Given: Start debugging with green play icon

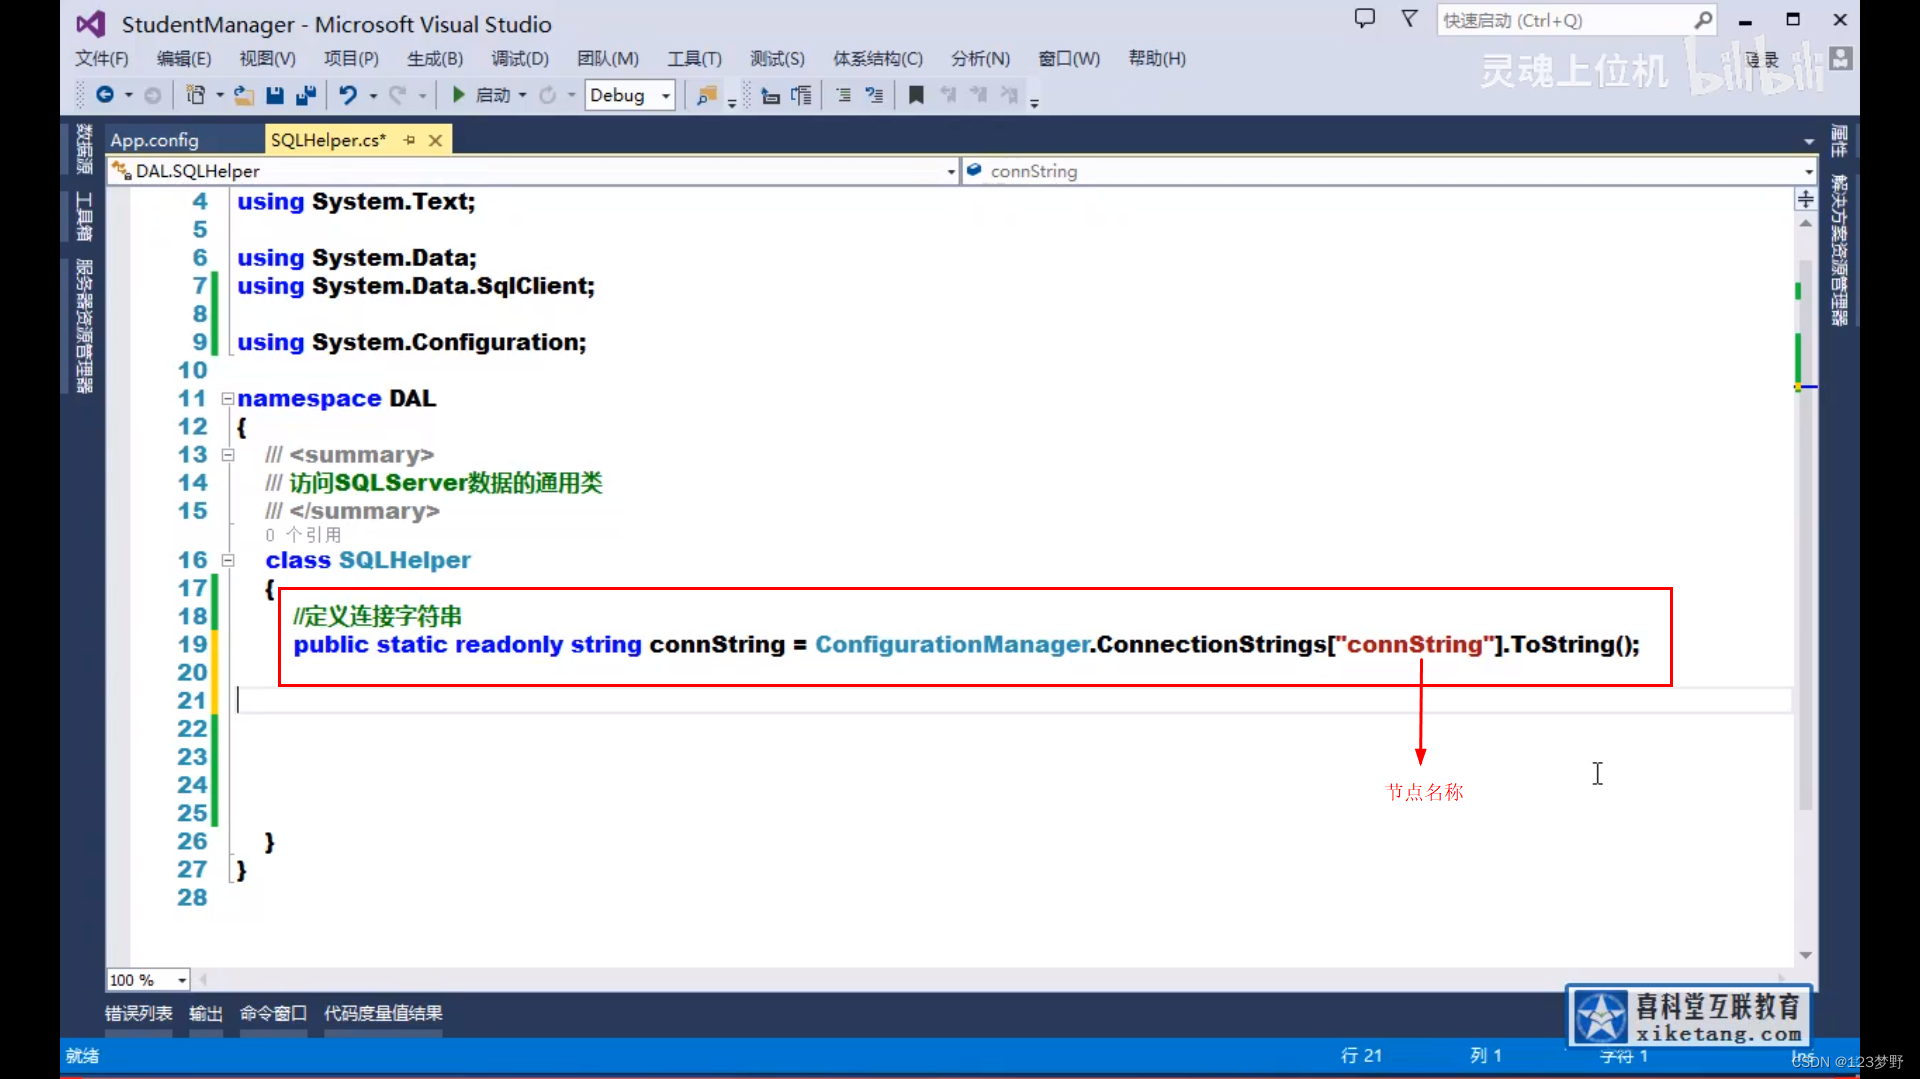Looking at the screenshot, I should coord(458,95).
